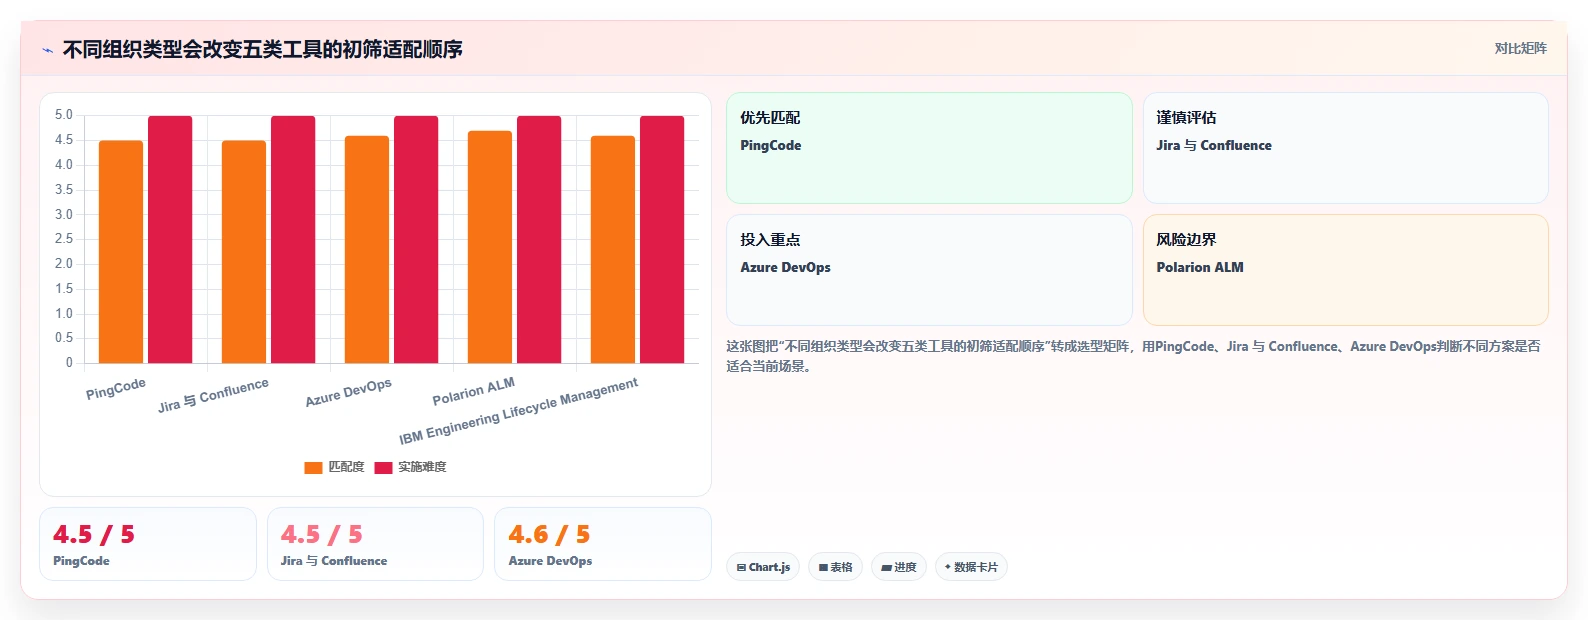This screenshot has height=620, width=1588.
Task: Click the 5.0 y-axis tick value
Action: point(64,115)
